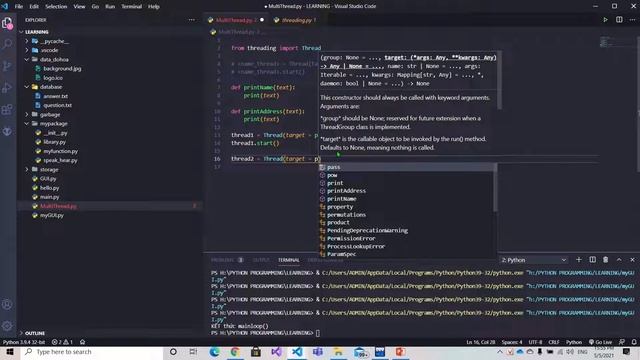Close the terminal panel

(x=632, y=260)
